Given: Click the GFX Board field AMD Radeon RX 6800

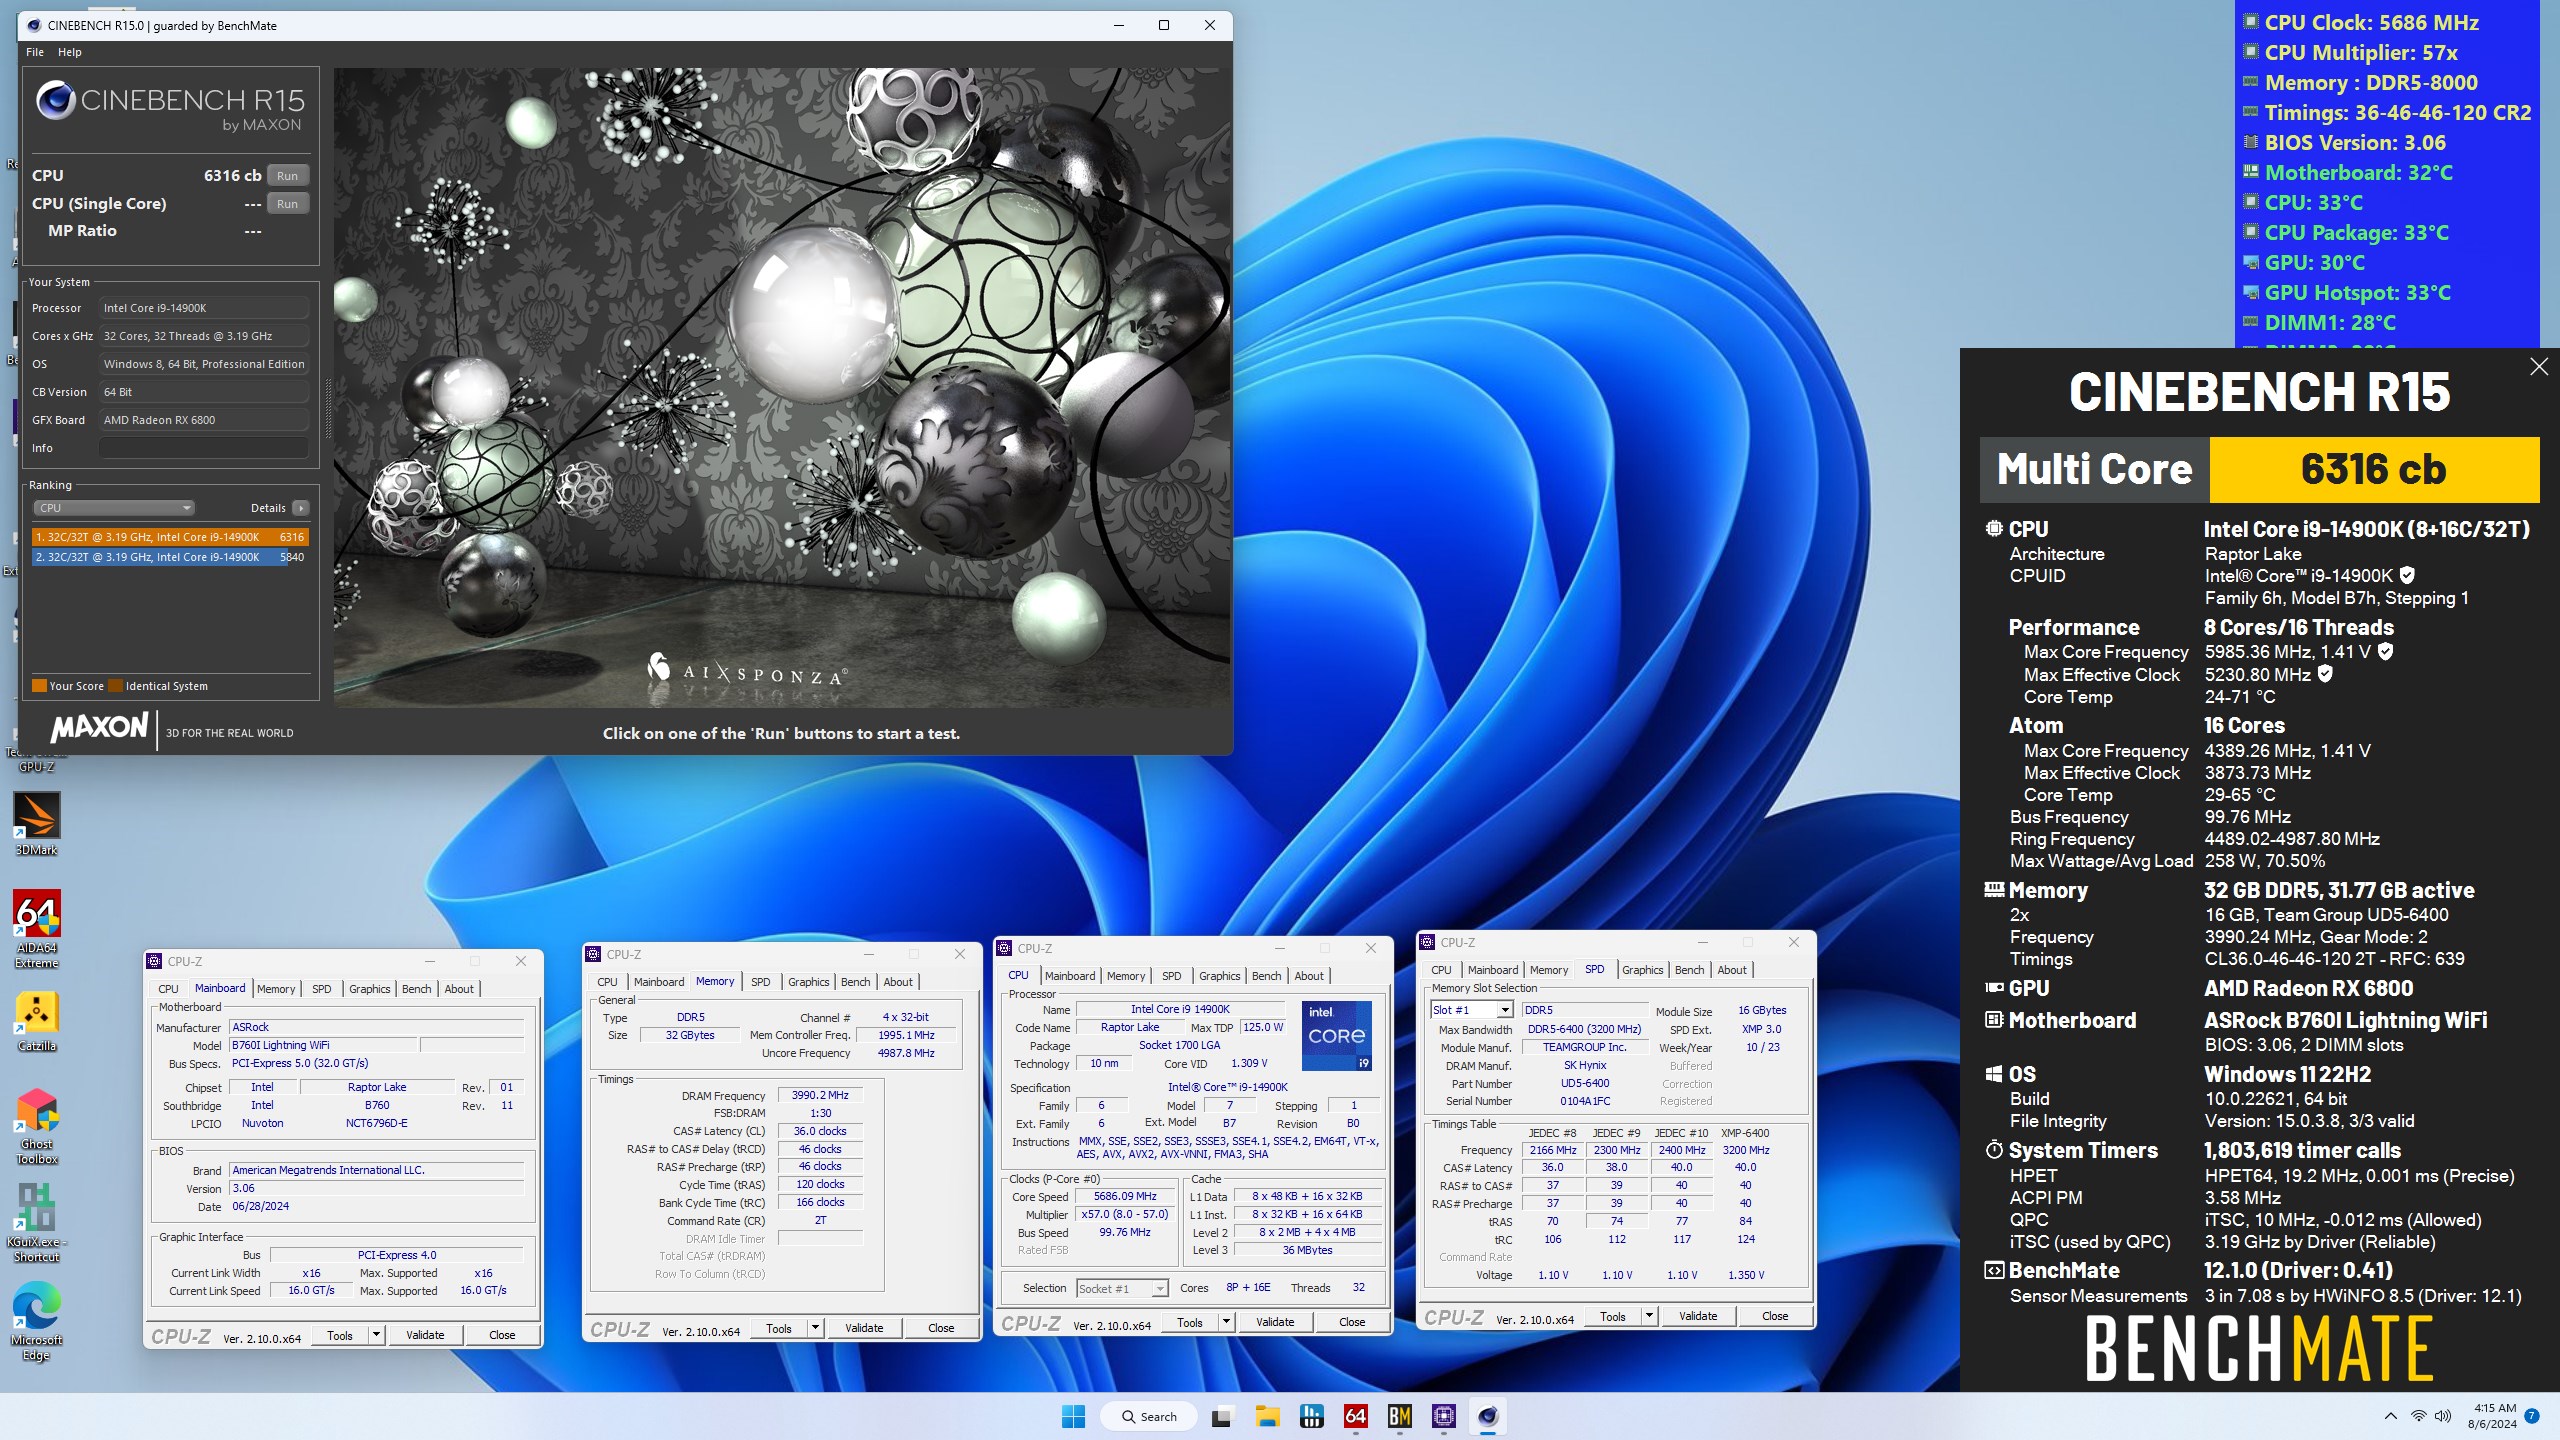Looking at the screenshot, I should click(x=203, y=420).
